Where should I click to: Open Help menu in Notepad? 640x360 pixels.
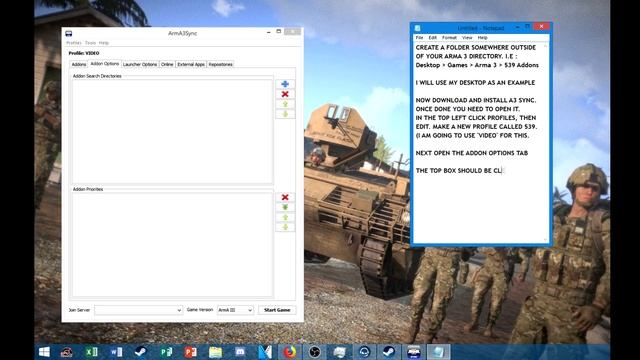tap(482, 38)
